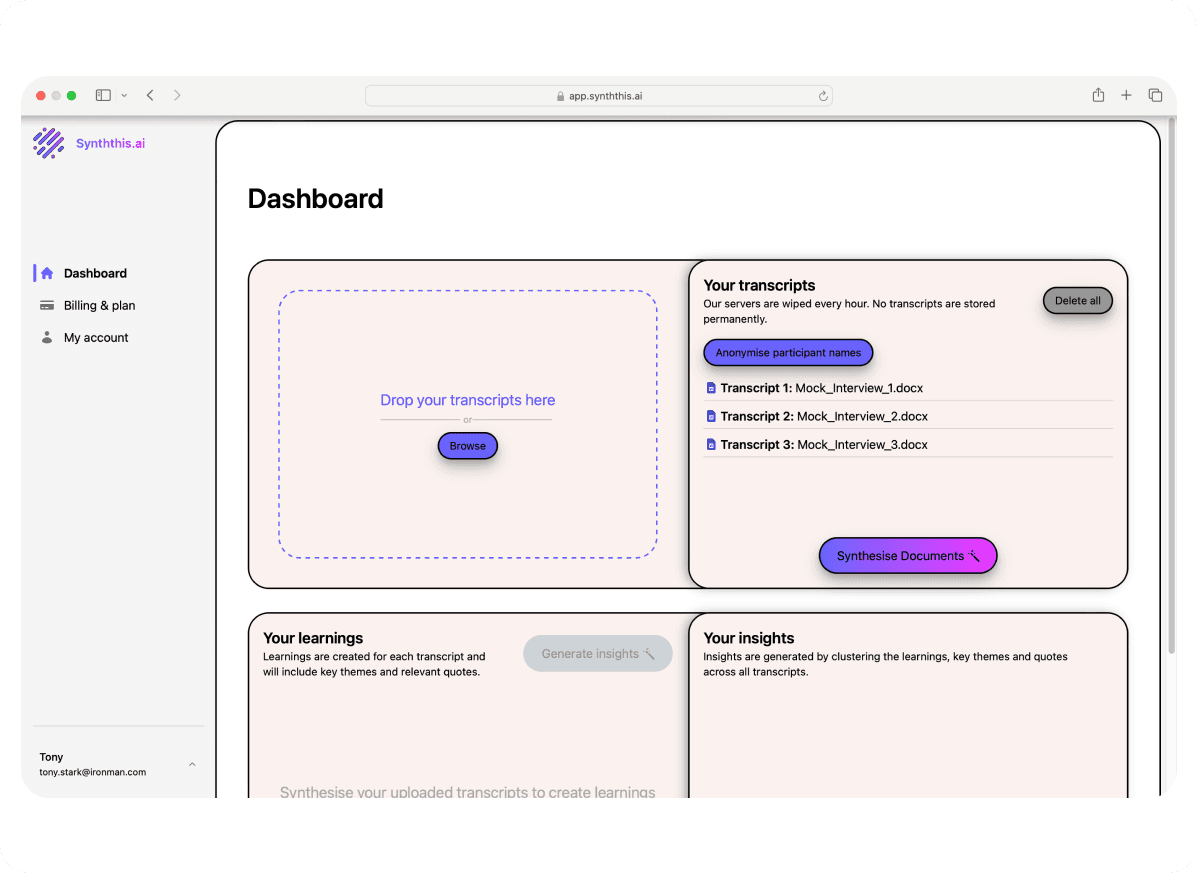
Task: Expand the sidebar options dropdown arrow
Action: tap(124, 95)
